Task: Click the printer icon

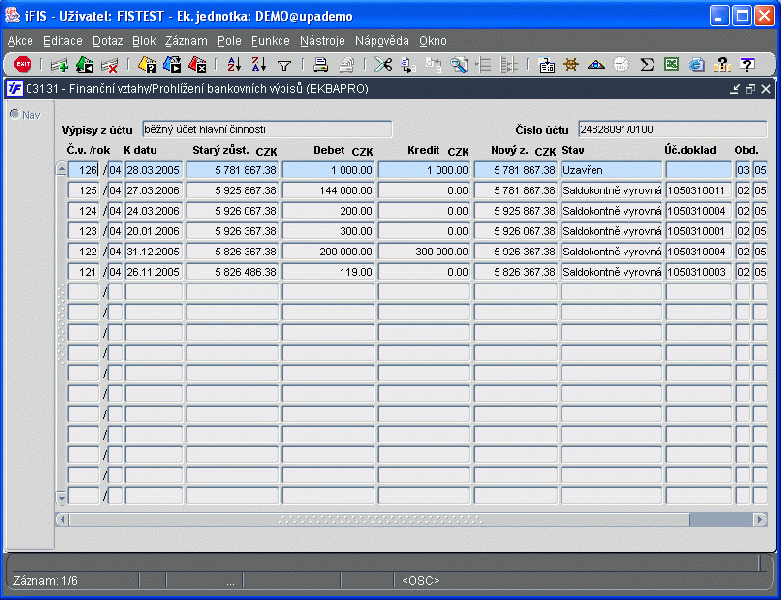Action: 320,65
